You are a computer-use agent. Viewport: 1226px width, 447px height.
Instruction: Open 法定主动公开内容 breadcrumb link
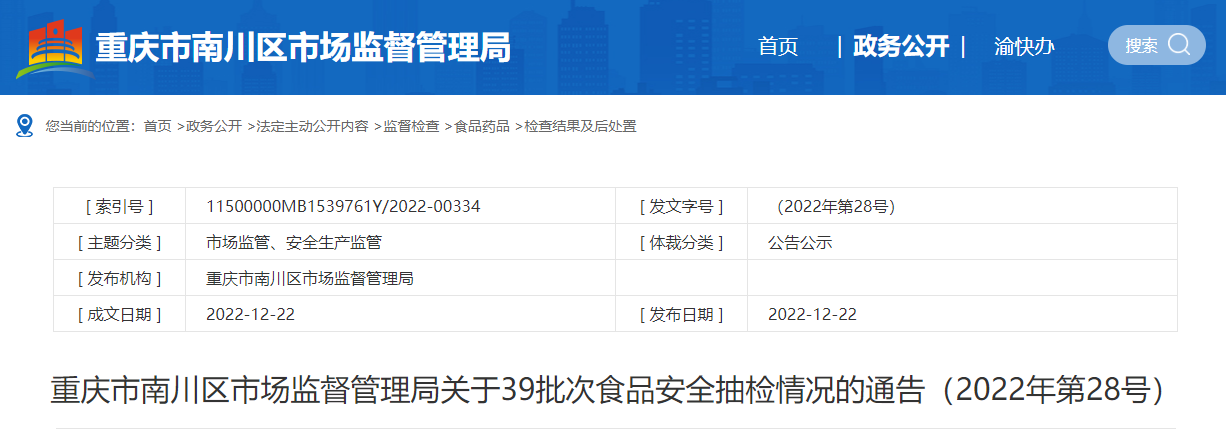[x=312, y=126]
